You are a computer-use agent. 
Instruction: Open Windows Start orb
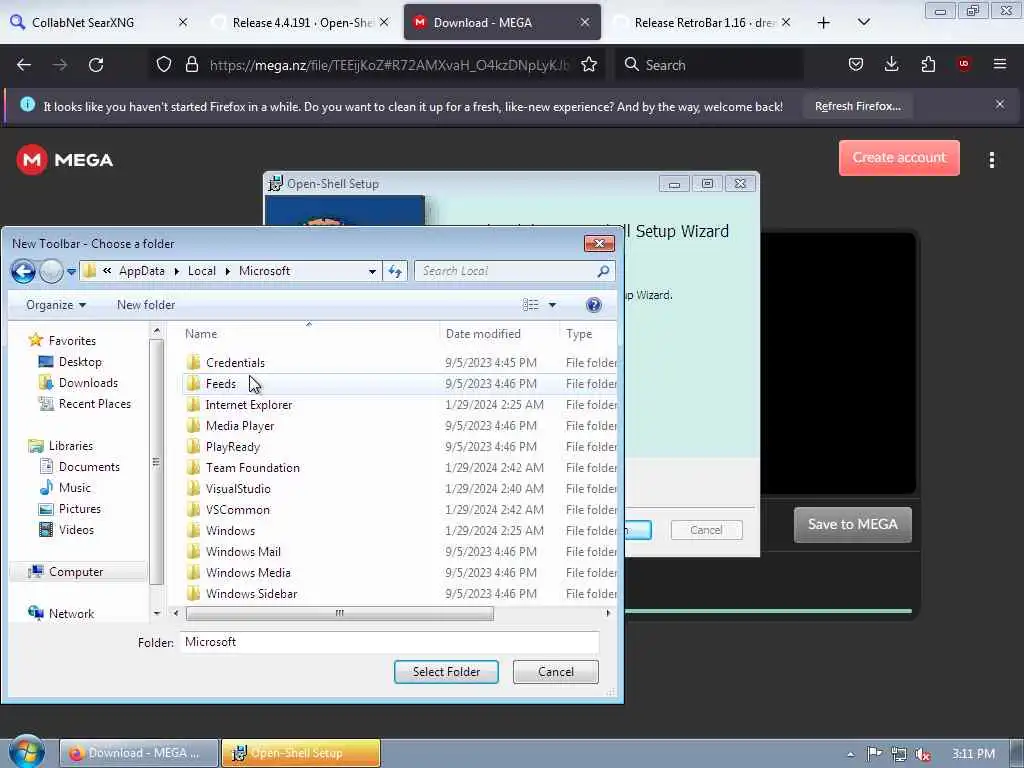(26, 752)
